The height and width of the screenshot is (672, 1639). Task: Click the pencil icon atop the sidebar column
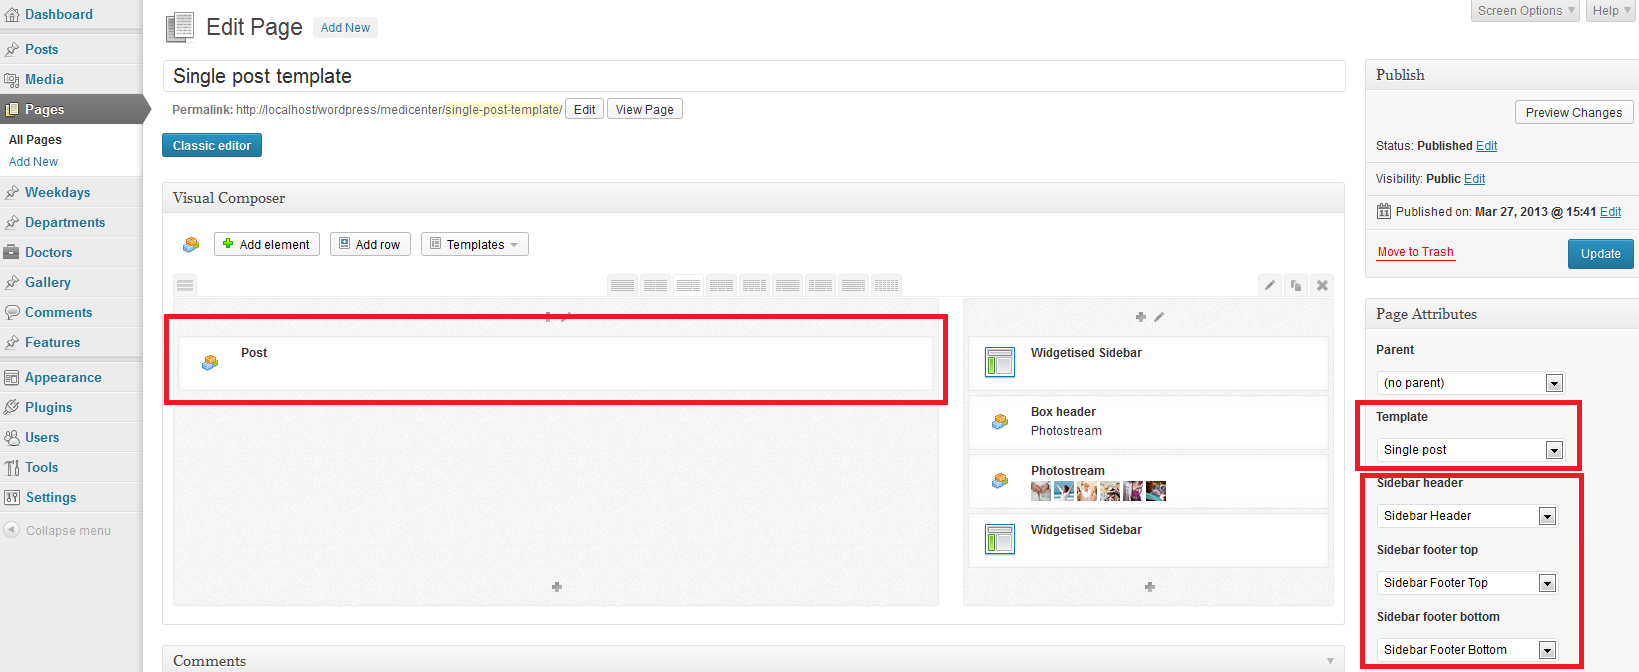1159,317
